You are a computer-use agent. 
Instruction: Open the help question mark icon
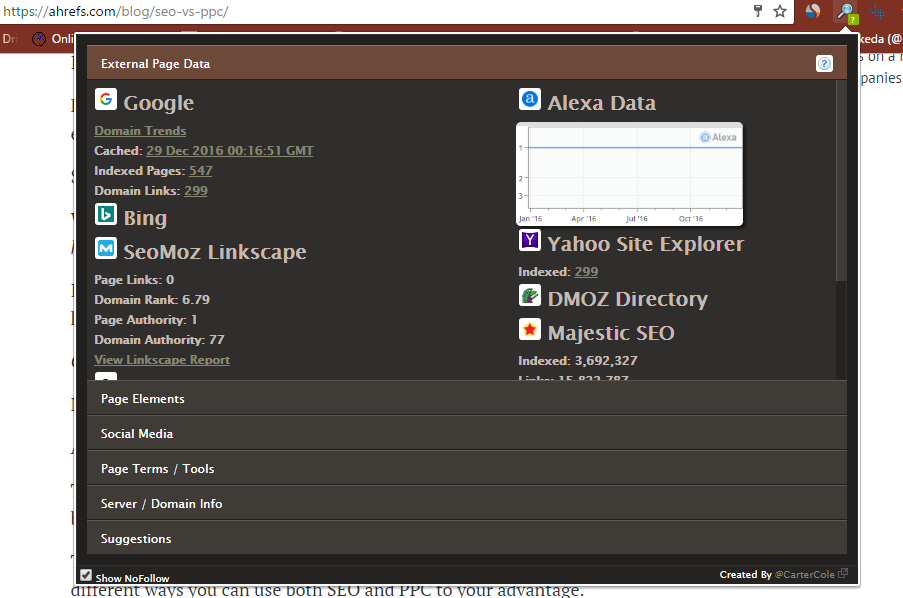pyautogui.click(x=824, y=63)
